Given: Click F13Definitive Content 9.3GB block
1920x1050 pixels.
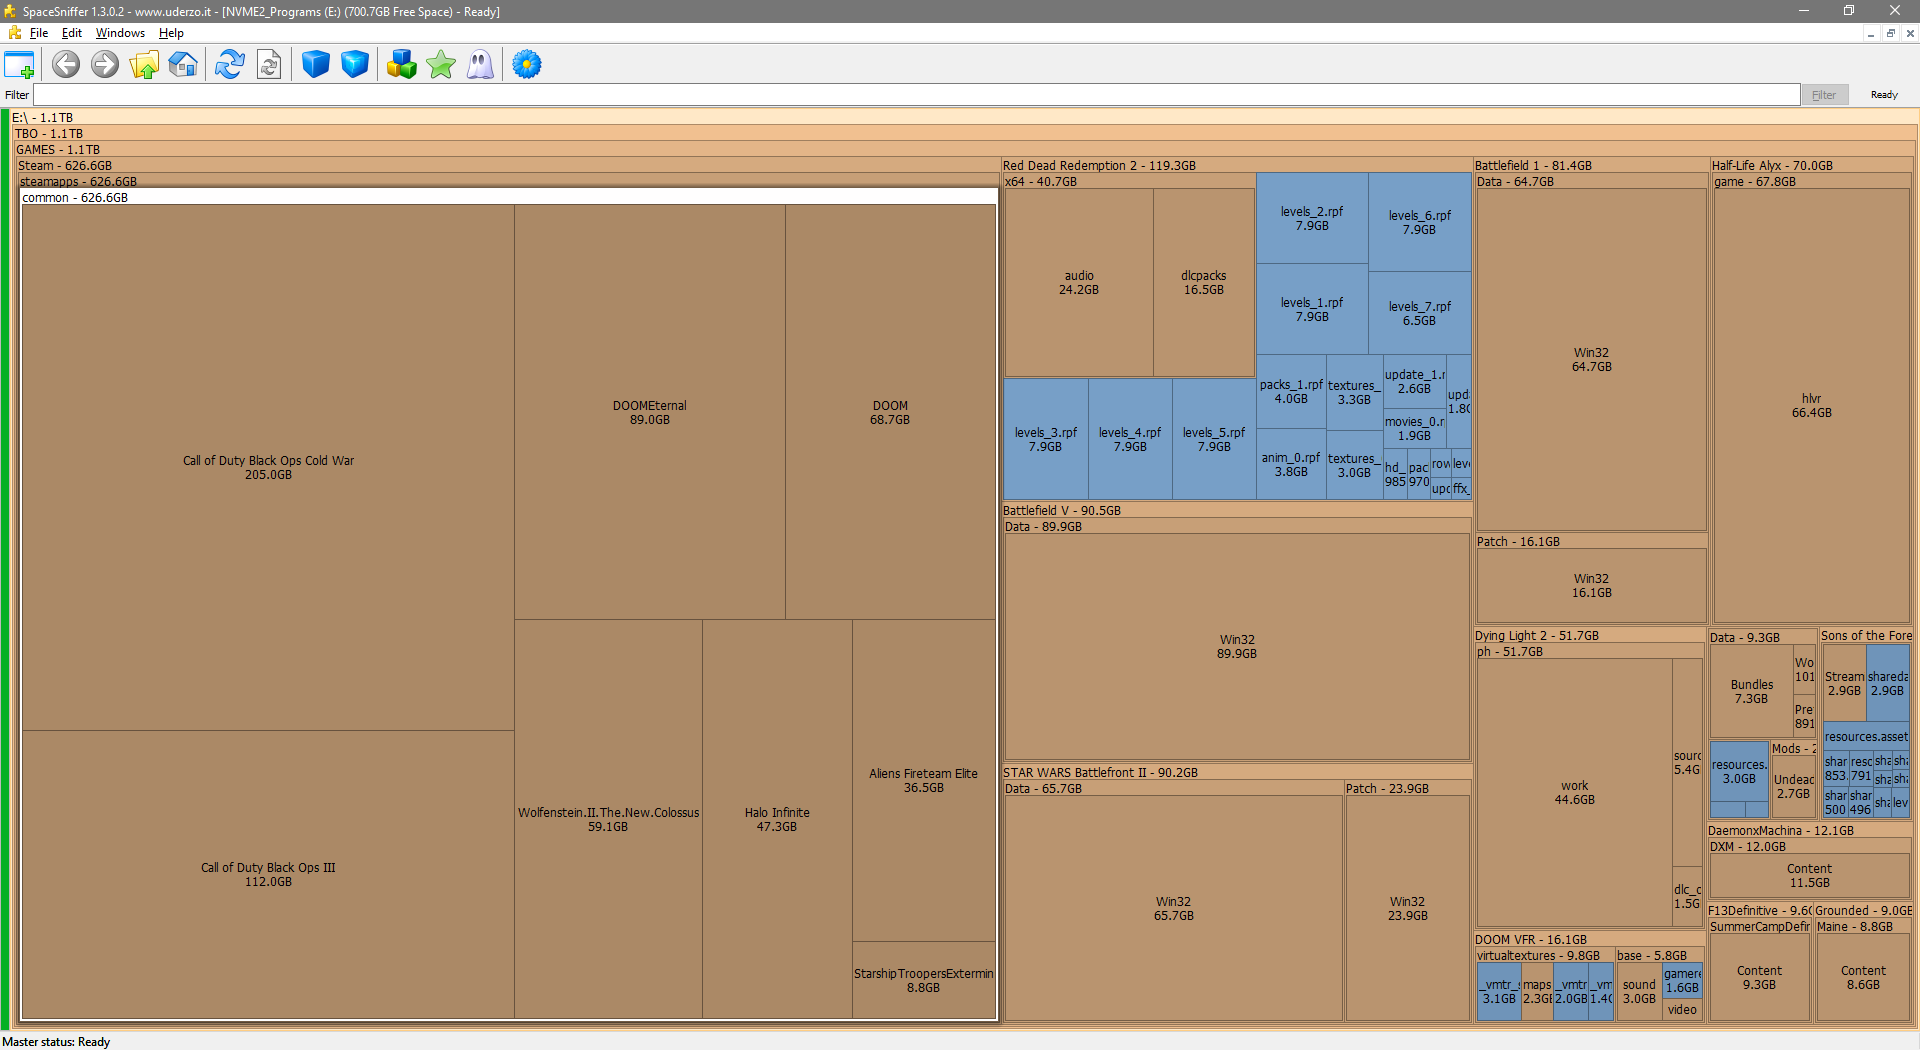Looking at the screenshot, I should [x=1759, y=977].
